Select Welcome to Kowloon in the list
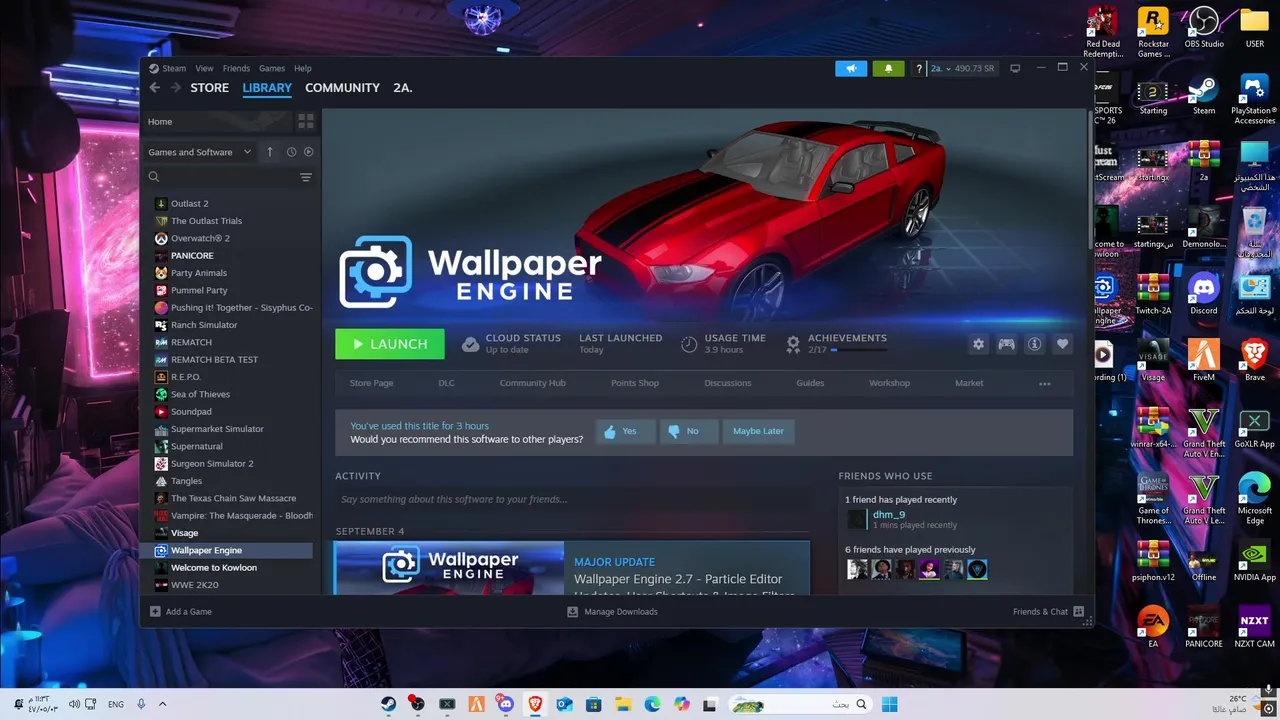The image size is (1280, 720). click(x=214, y=567)
